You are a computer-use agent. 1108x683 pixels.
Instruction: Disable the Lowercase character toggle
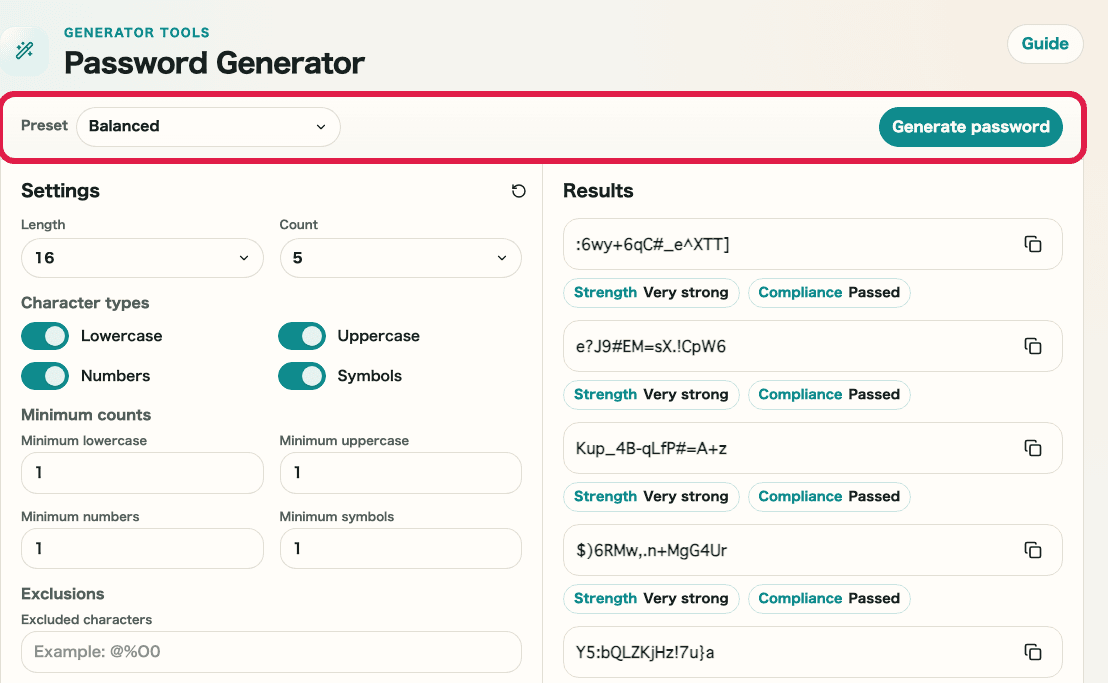[x=45, y=336]
